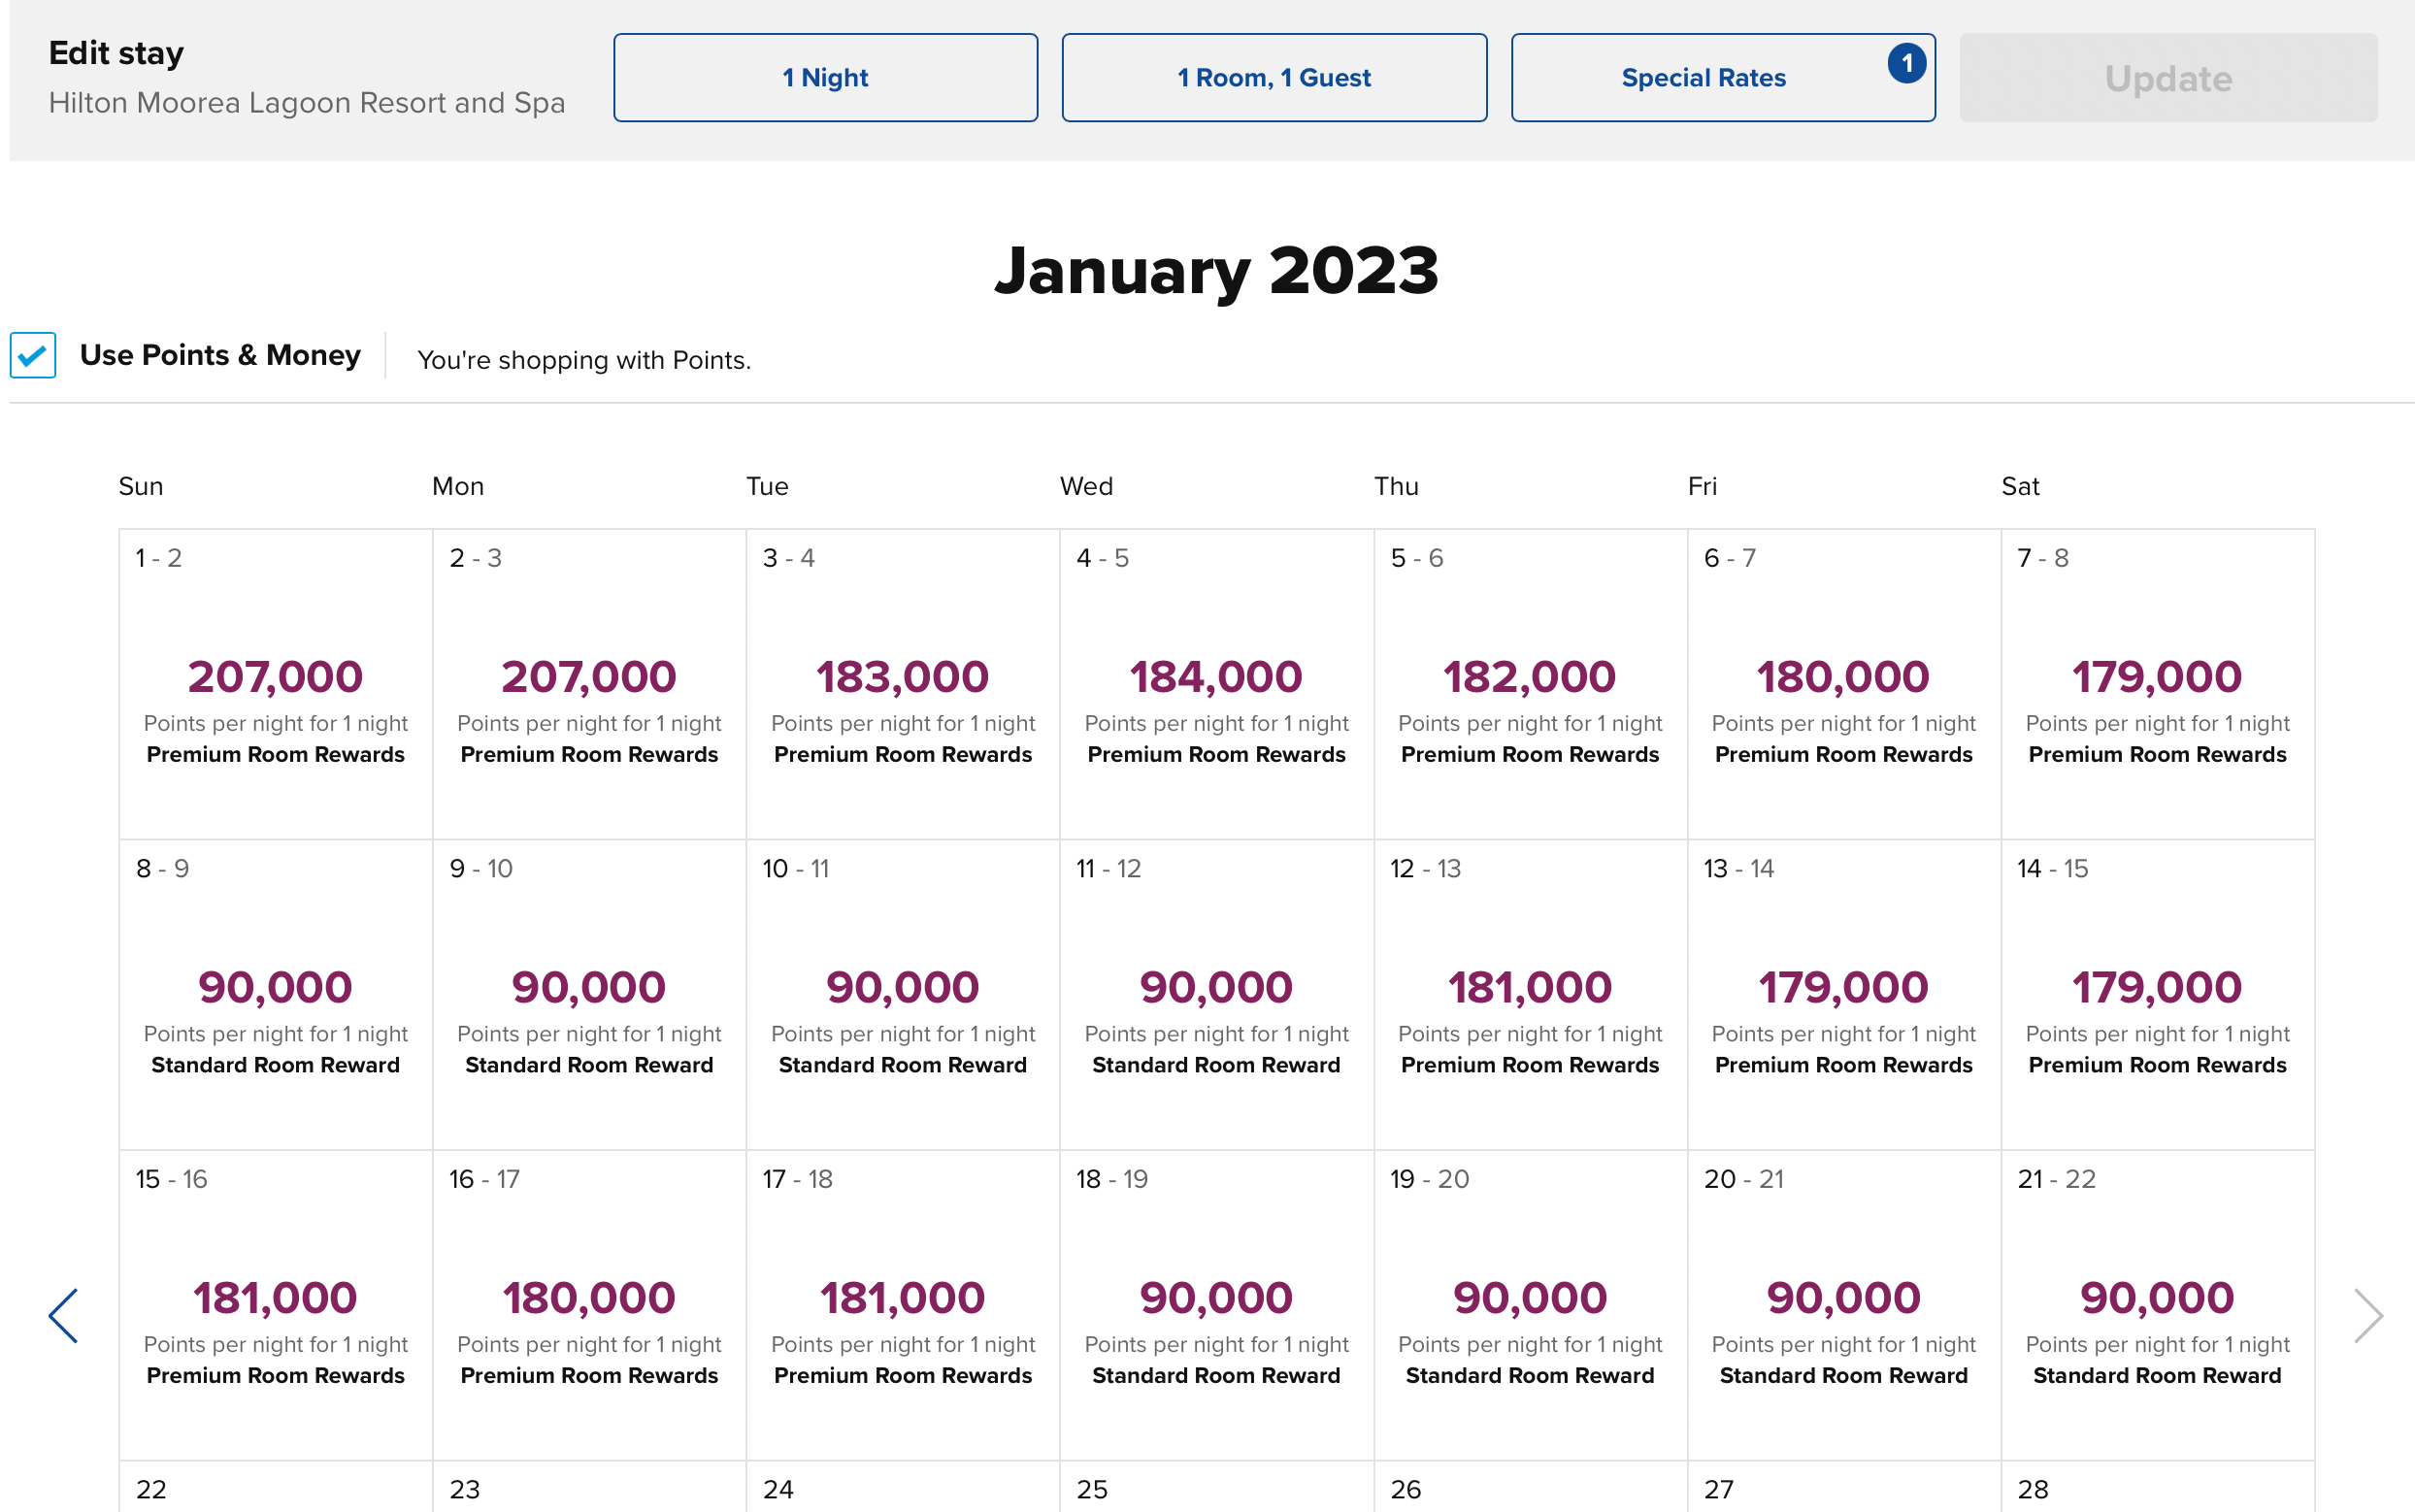Screen dimensions: 2415x1512
Task: Select Jan 10 - 11 Standard Room Reward
Action: [903, 995]
